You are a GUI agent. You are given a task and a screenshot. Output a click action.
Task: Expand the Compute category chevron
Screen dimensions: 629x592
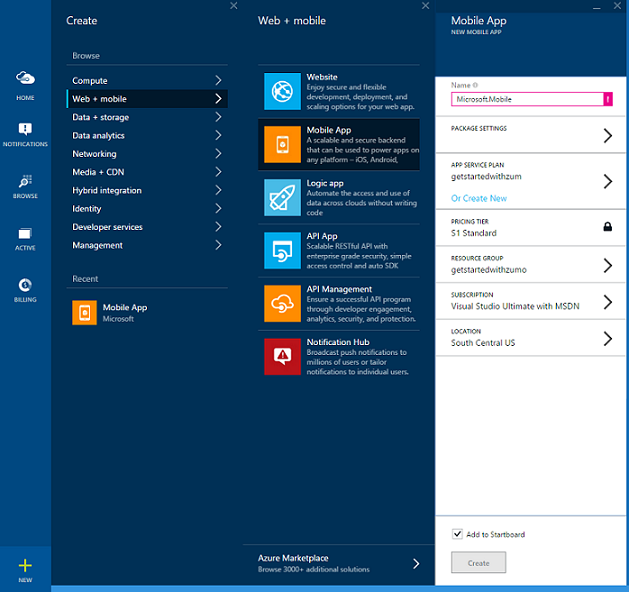coord(218,80)
